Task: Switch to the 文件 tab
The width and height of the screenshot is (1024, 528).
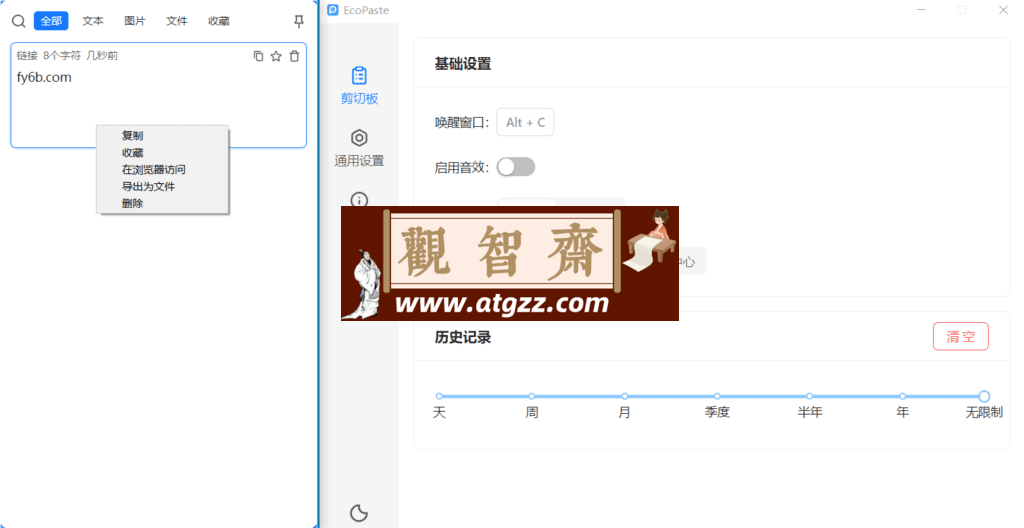Action: [x=176, y=21]
